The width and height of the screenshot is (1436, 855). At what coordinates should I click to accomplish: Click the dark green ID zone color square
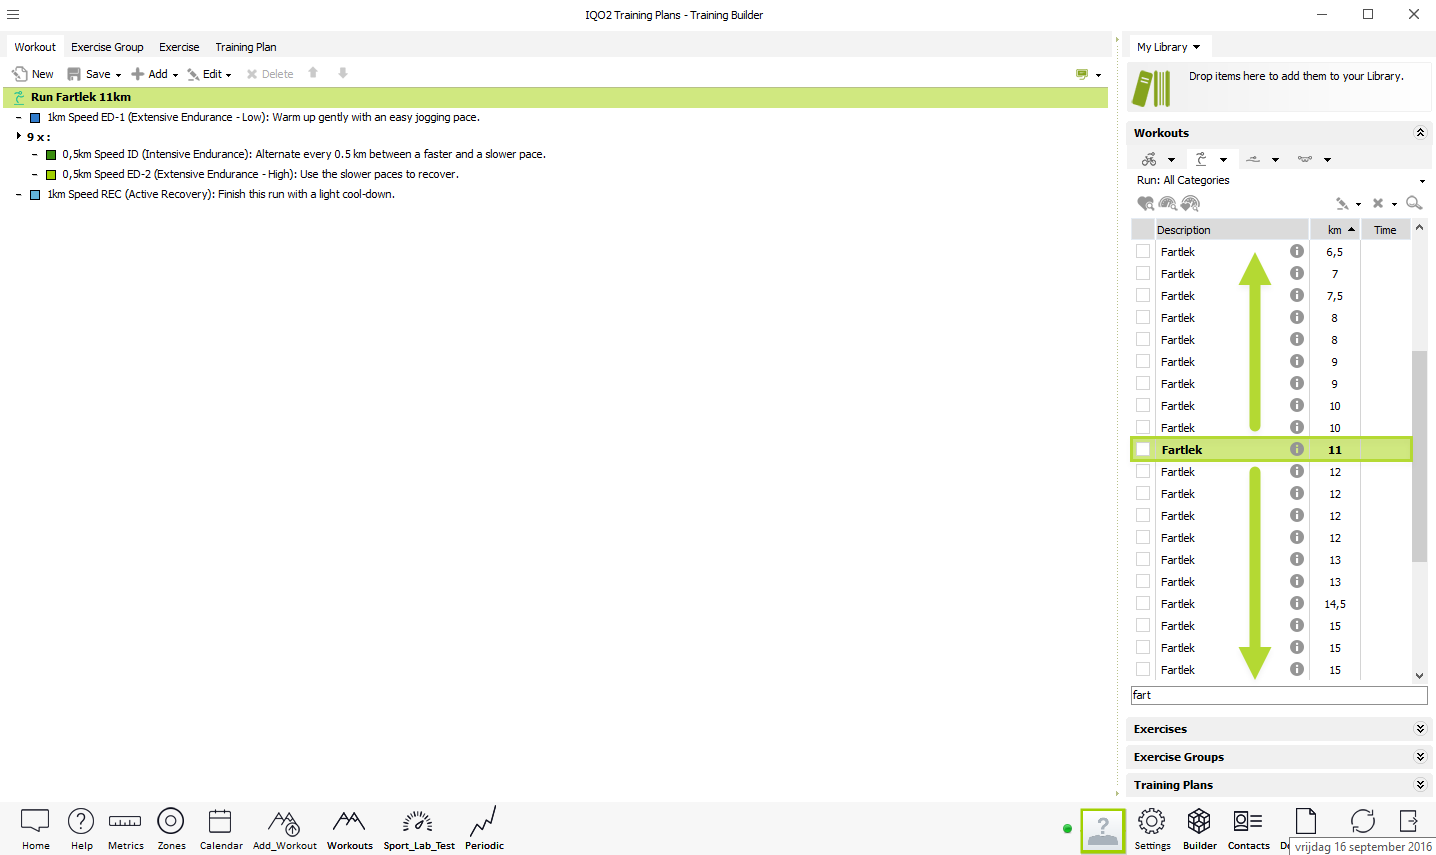click(51, 155)
